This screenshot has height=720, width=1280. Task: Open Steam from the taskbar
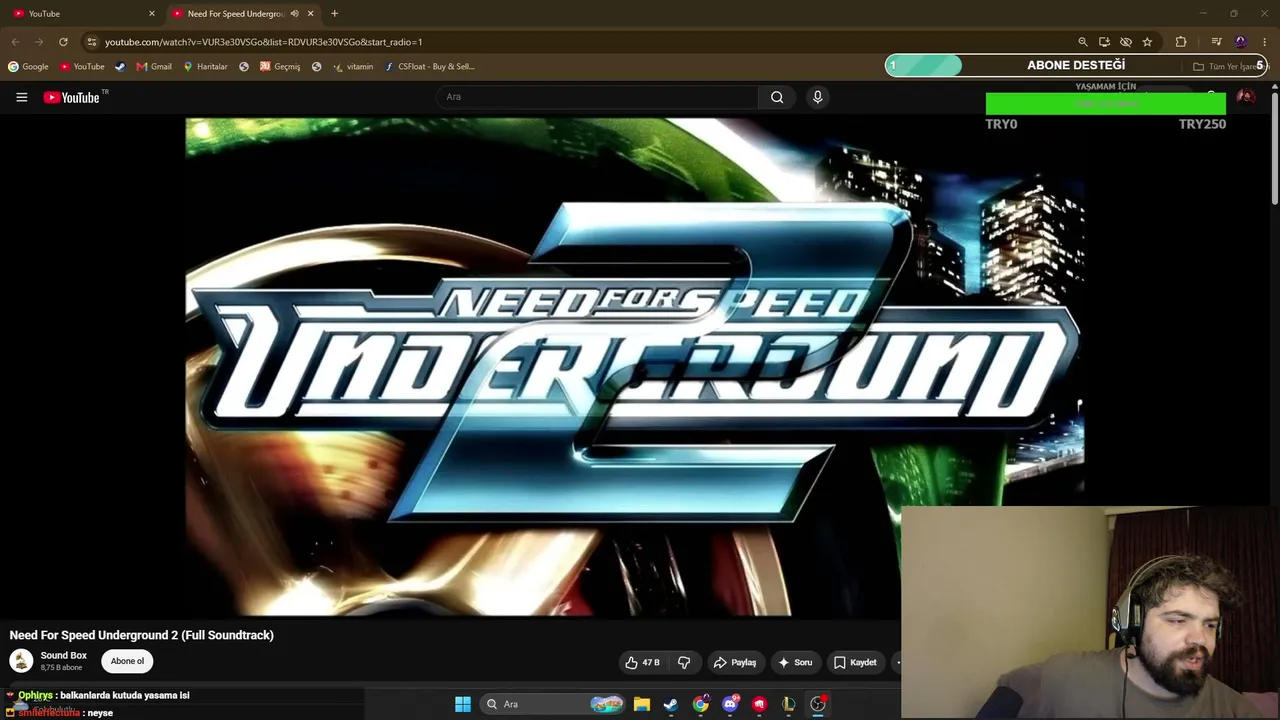671,704
